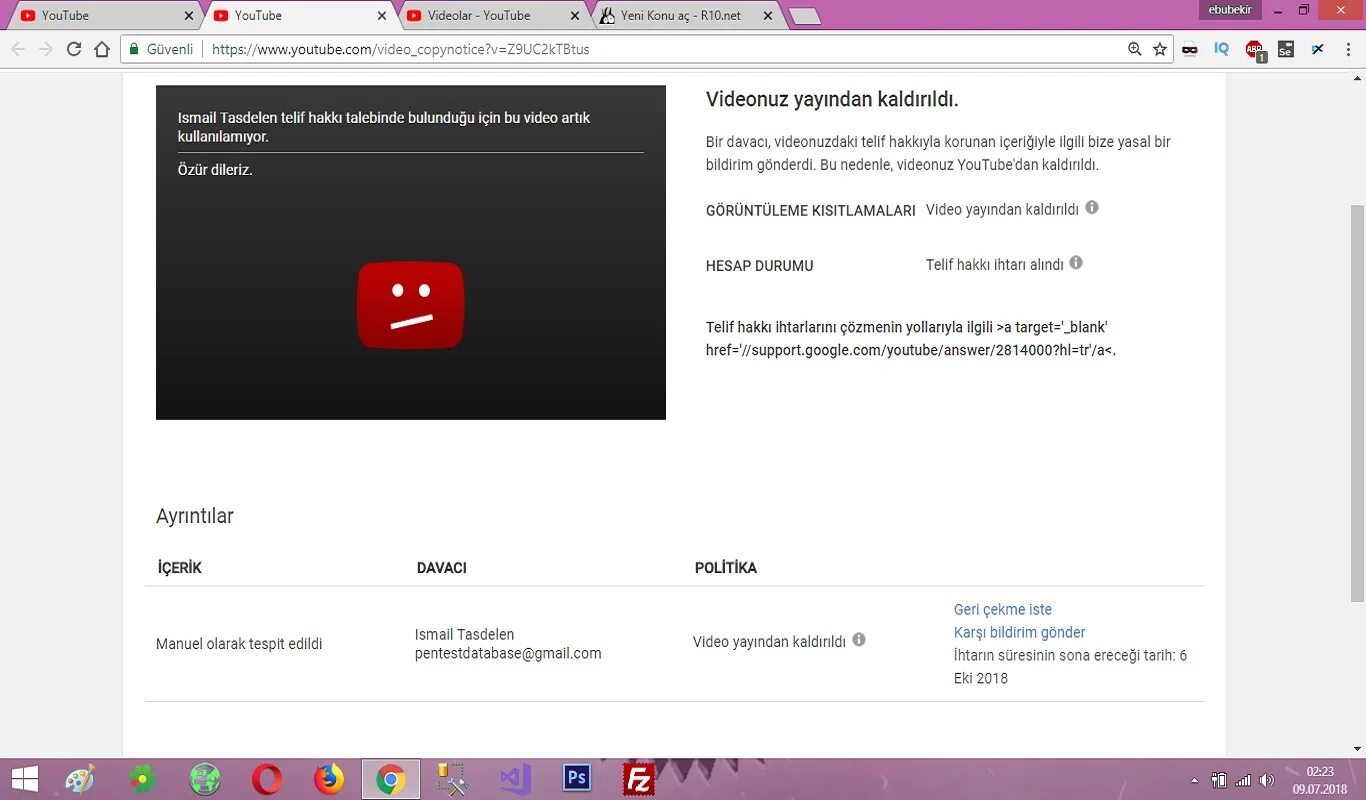Close the 'Videolar - YouTube' tab
The height and width of the screenshot is (800, 1366).
pos(574,16)
